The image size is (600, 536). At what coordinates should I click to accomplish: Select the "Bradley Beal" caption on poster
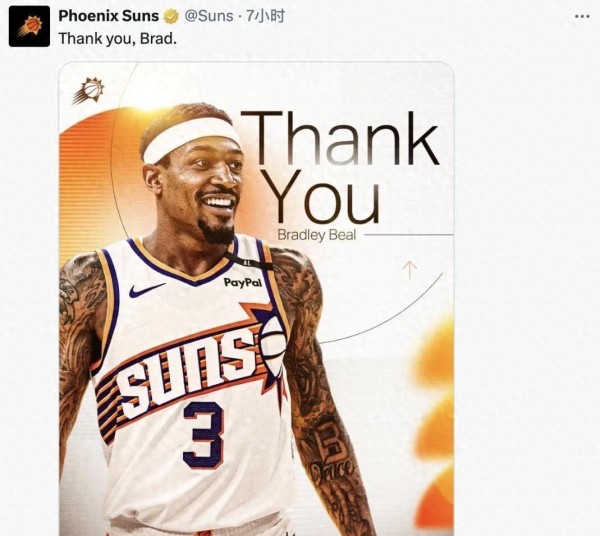click(x=317, y=235)
